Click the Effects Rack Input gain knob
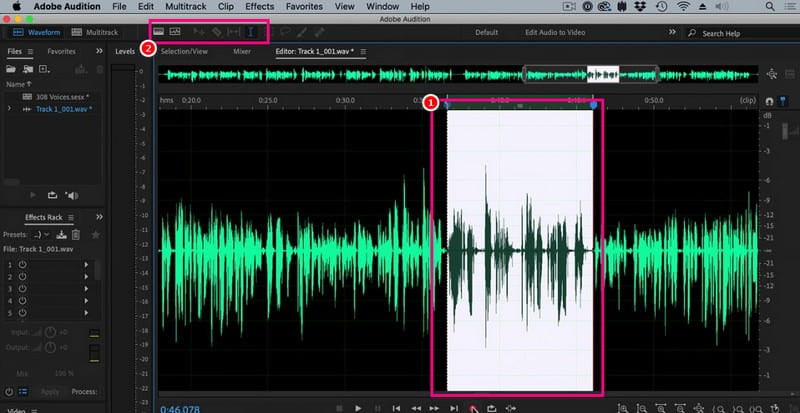This screenshot has width=800, height=413. pyautogui.click(x=49, y=332)
